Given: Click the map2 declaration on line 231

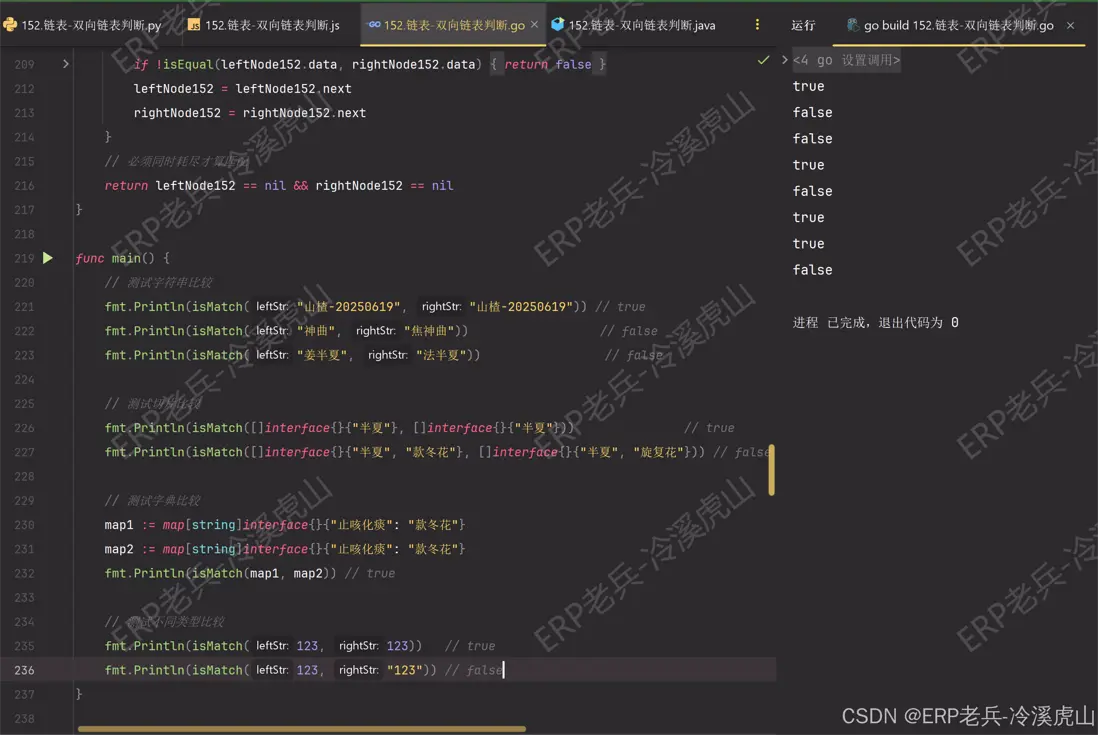Looking at the screenshot, I should tap(285, 549).
